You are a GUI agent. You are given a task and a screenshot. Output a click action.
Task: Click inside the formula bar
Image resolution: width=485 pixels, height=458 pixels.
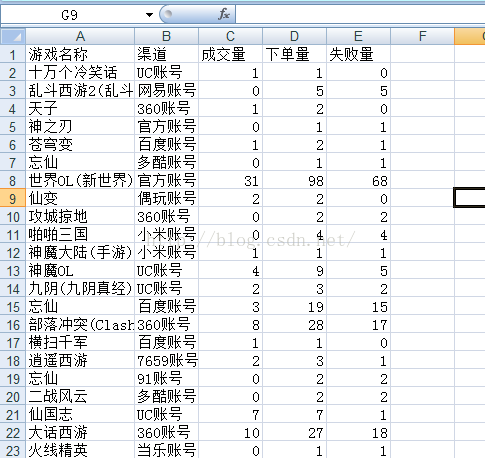click(x=360, y=15)
